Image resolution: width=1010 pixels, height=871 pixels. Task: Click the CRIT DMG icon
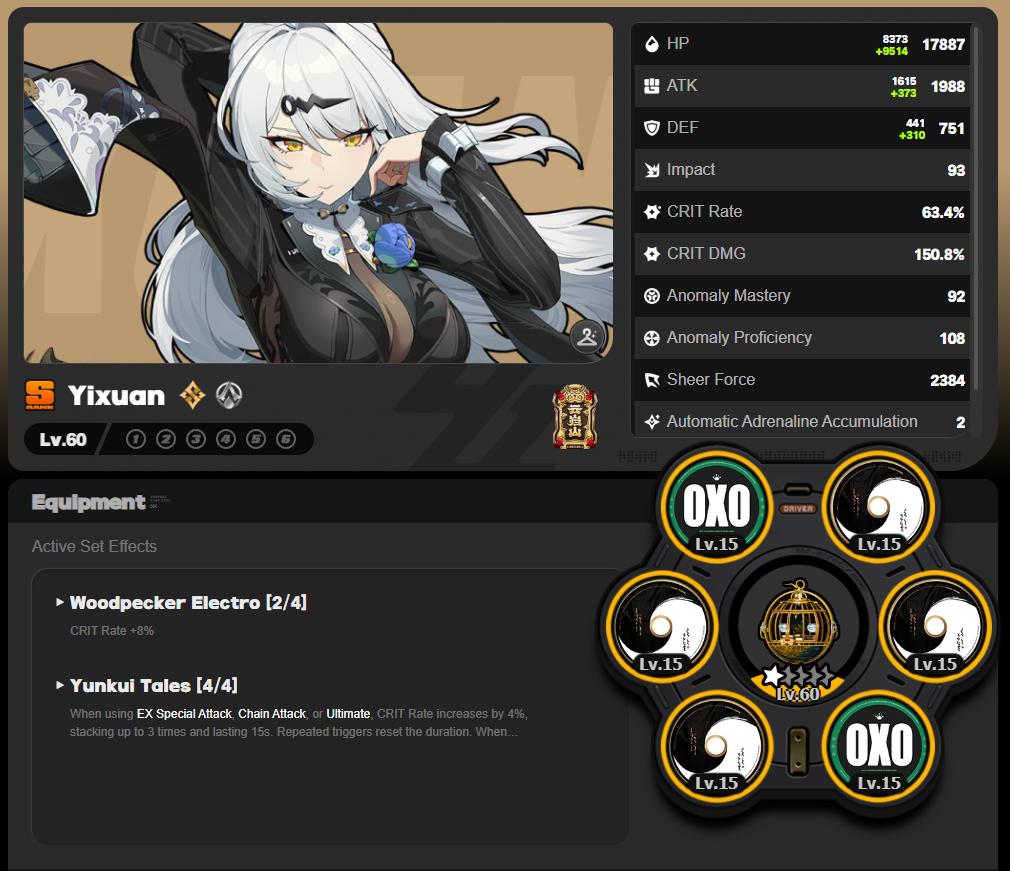click(x=652, y=254)
